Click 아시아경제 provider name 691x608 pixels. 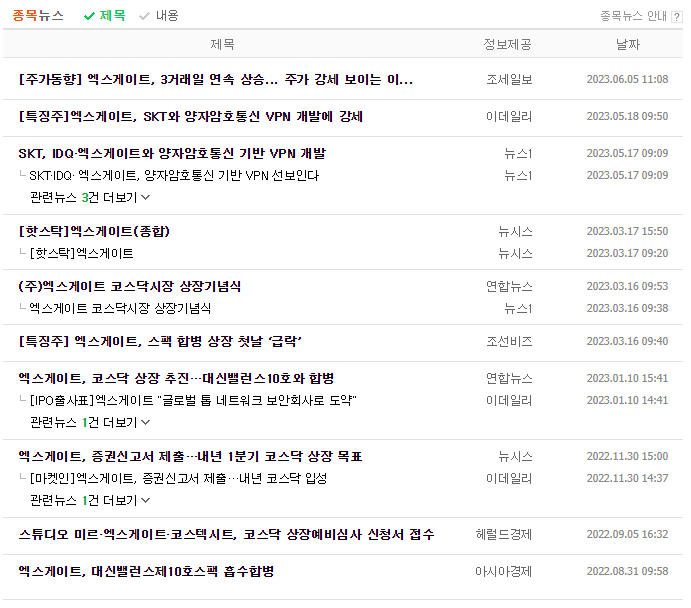[504, 571]
